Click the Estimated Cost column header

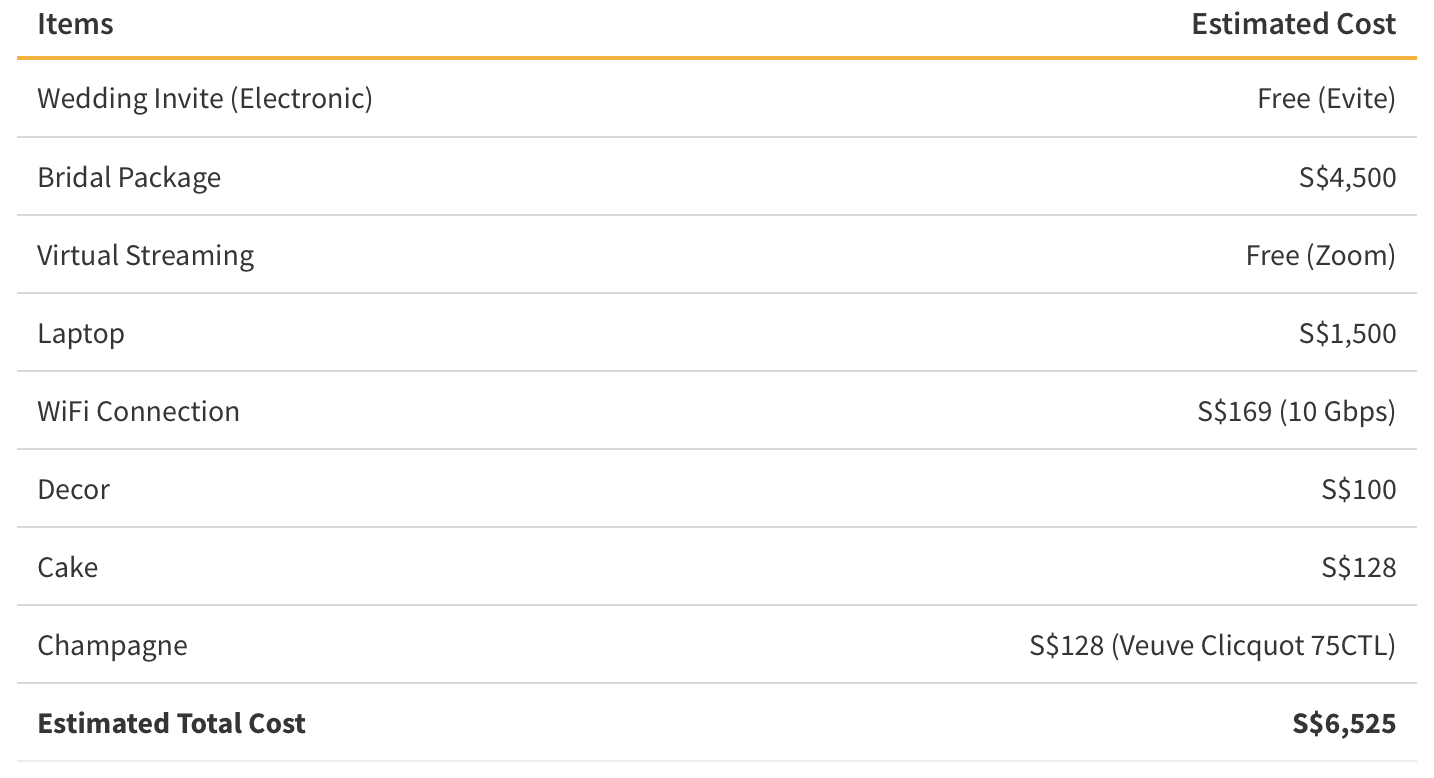pos(1293,24)
